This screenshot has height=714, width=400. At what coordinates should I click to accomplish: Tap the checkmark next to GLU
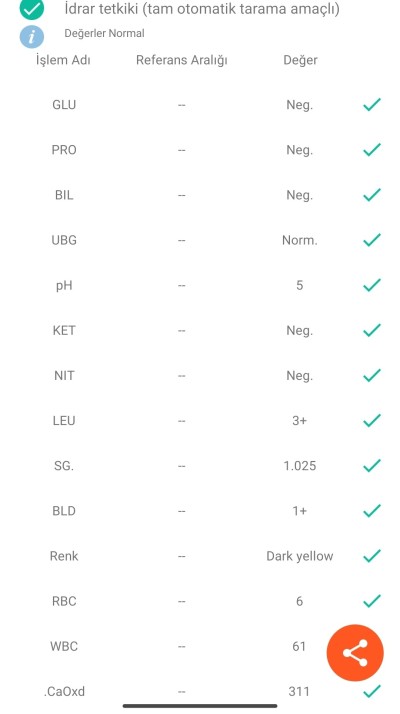[x=372, y=104]
